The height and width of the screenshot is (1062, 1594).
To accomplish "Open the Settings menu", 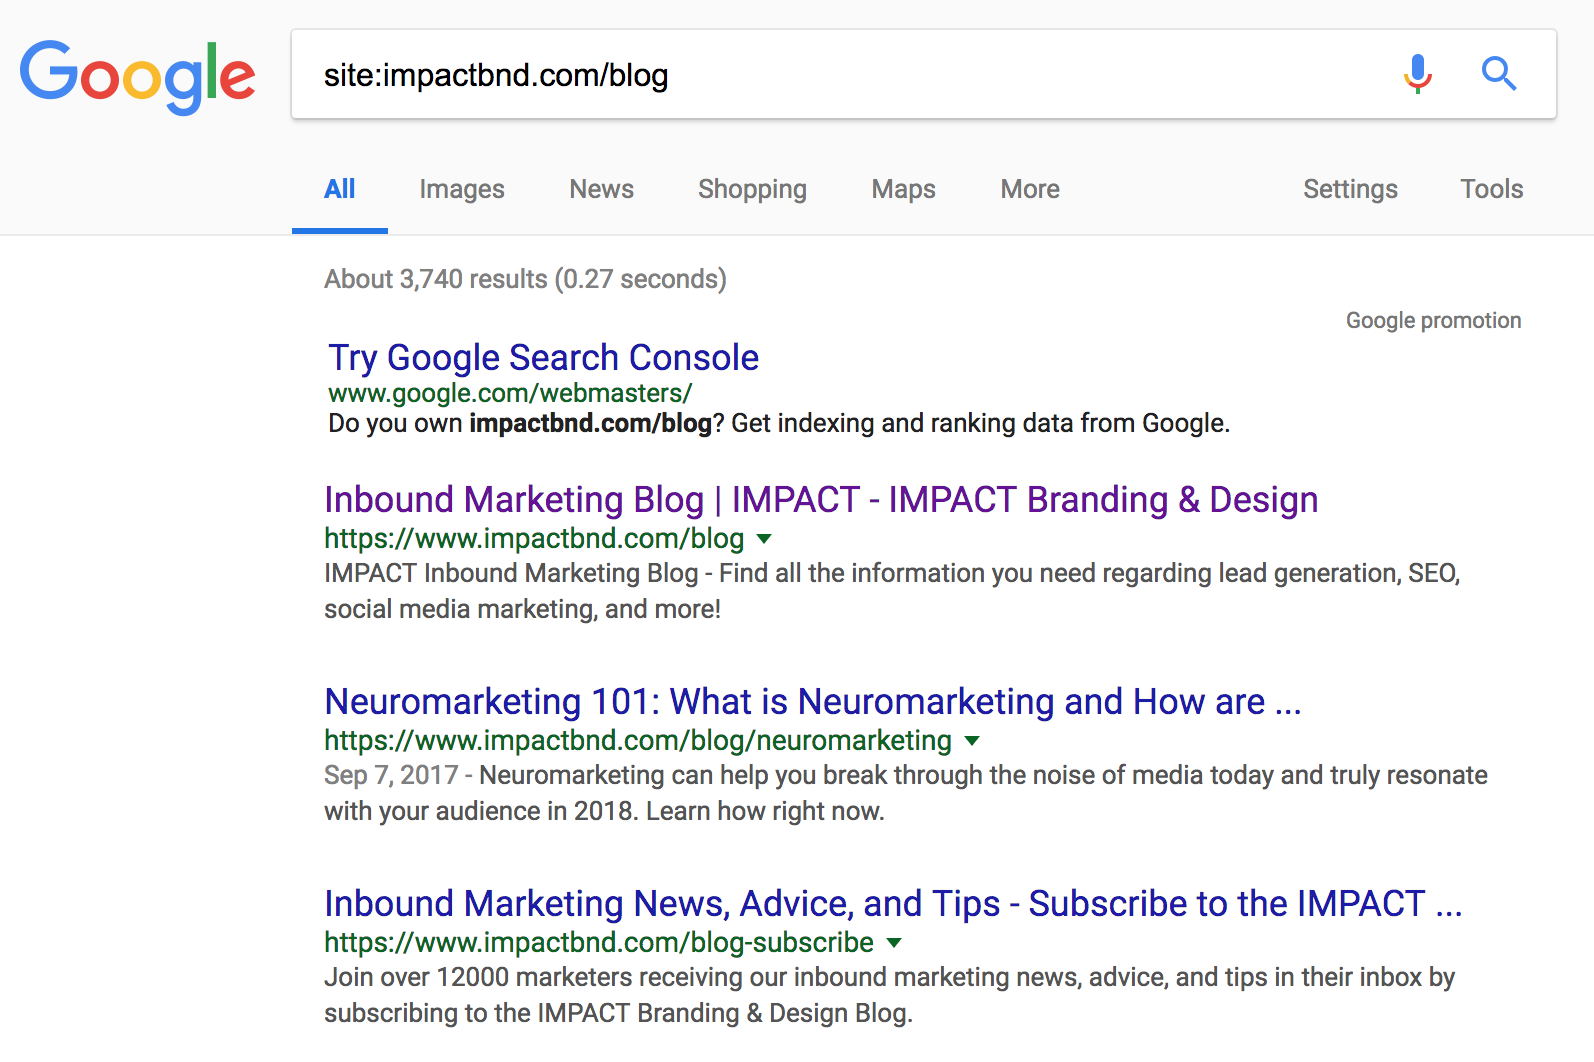I will click(x=1350, y=189).
